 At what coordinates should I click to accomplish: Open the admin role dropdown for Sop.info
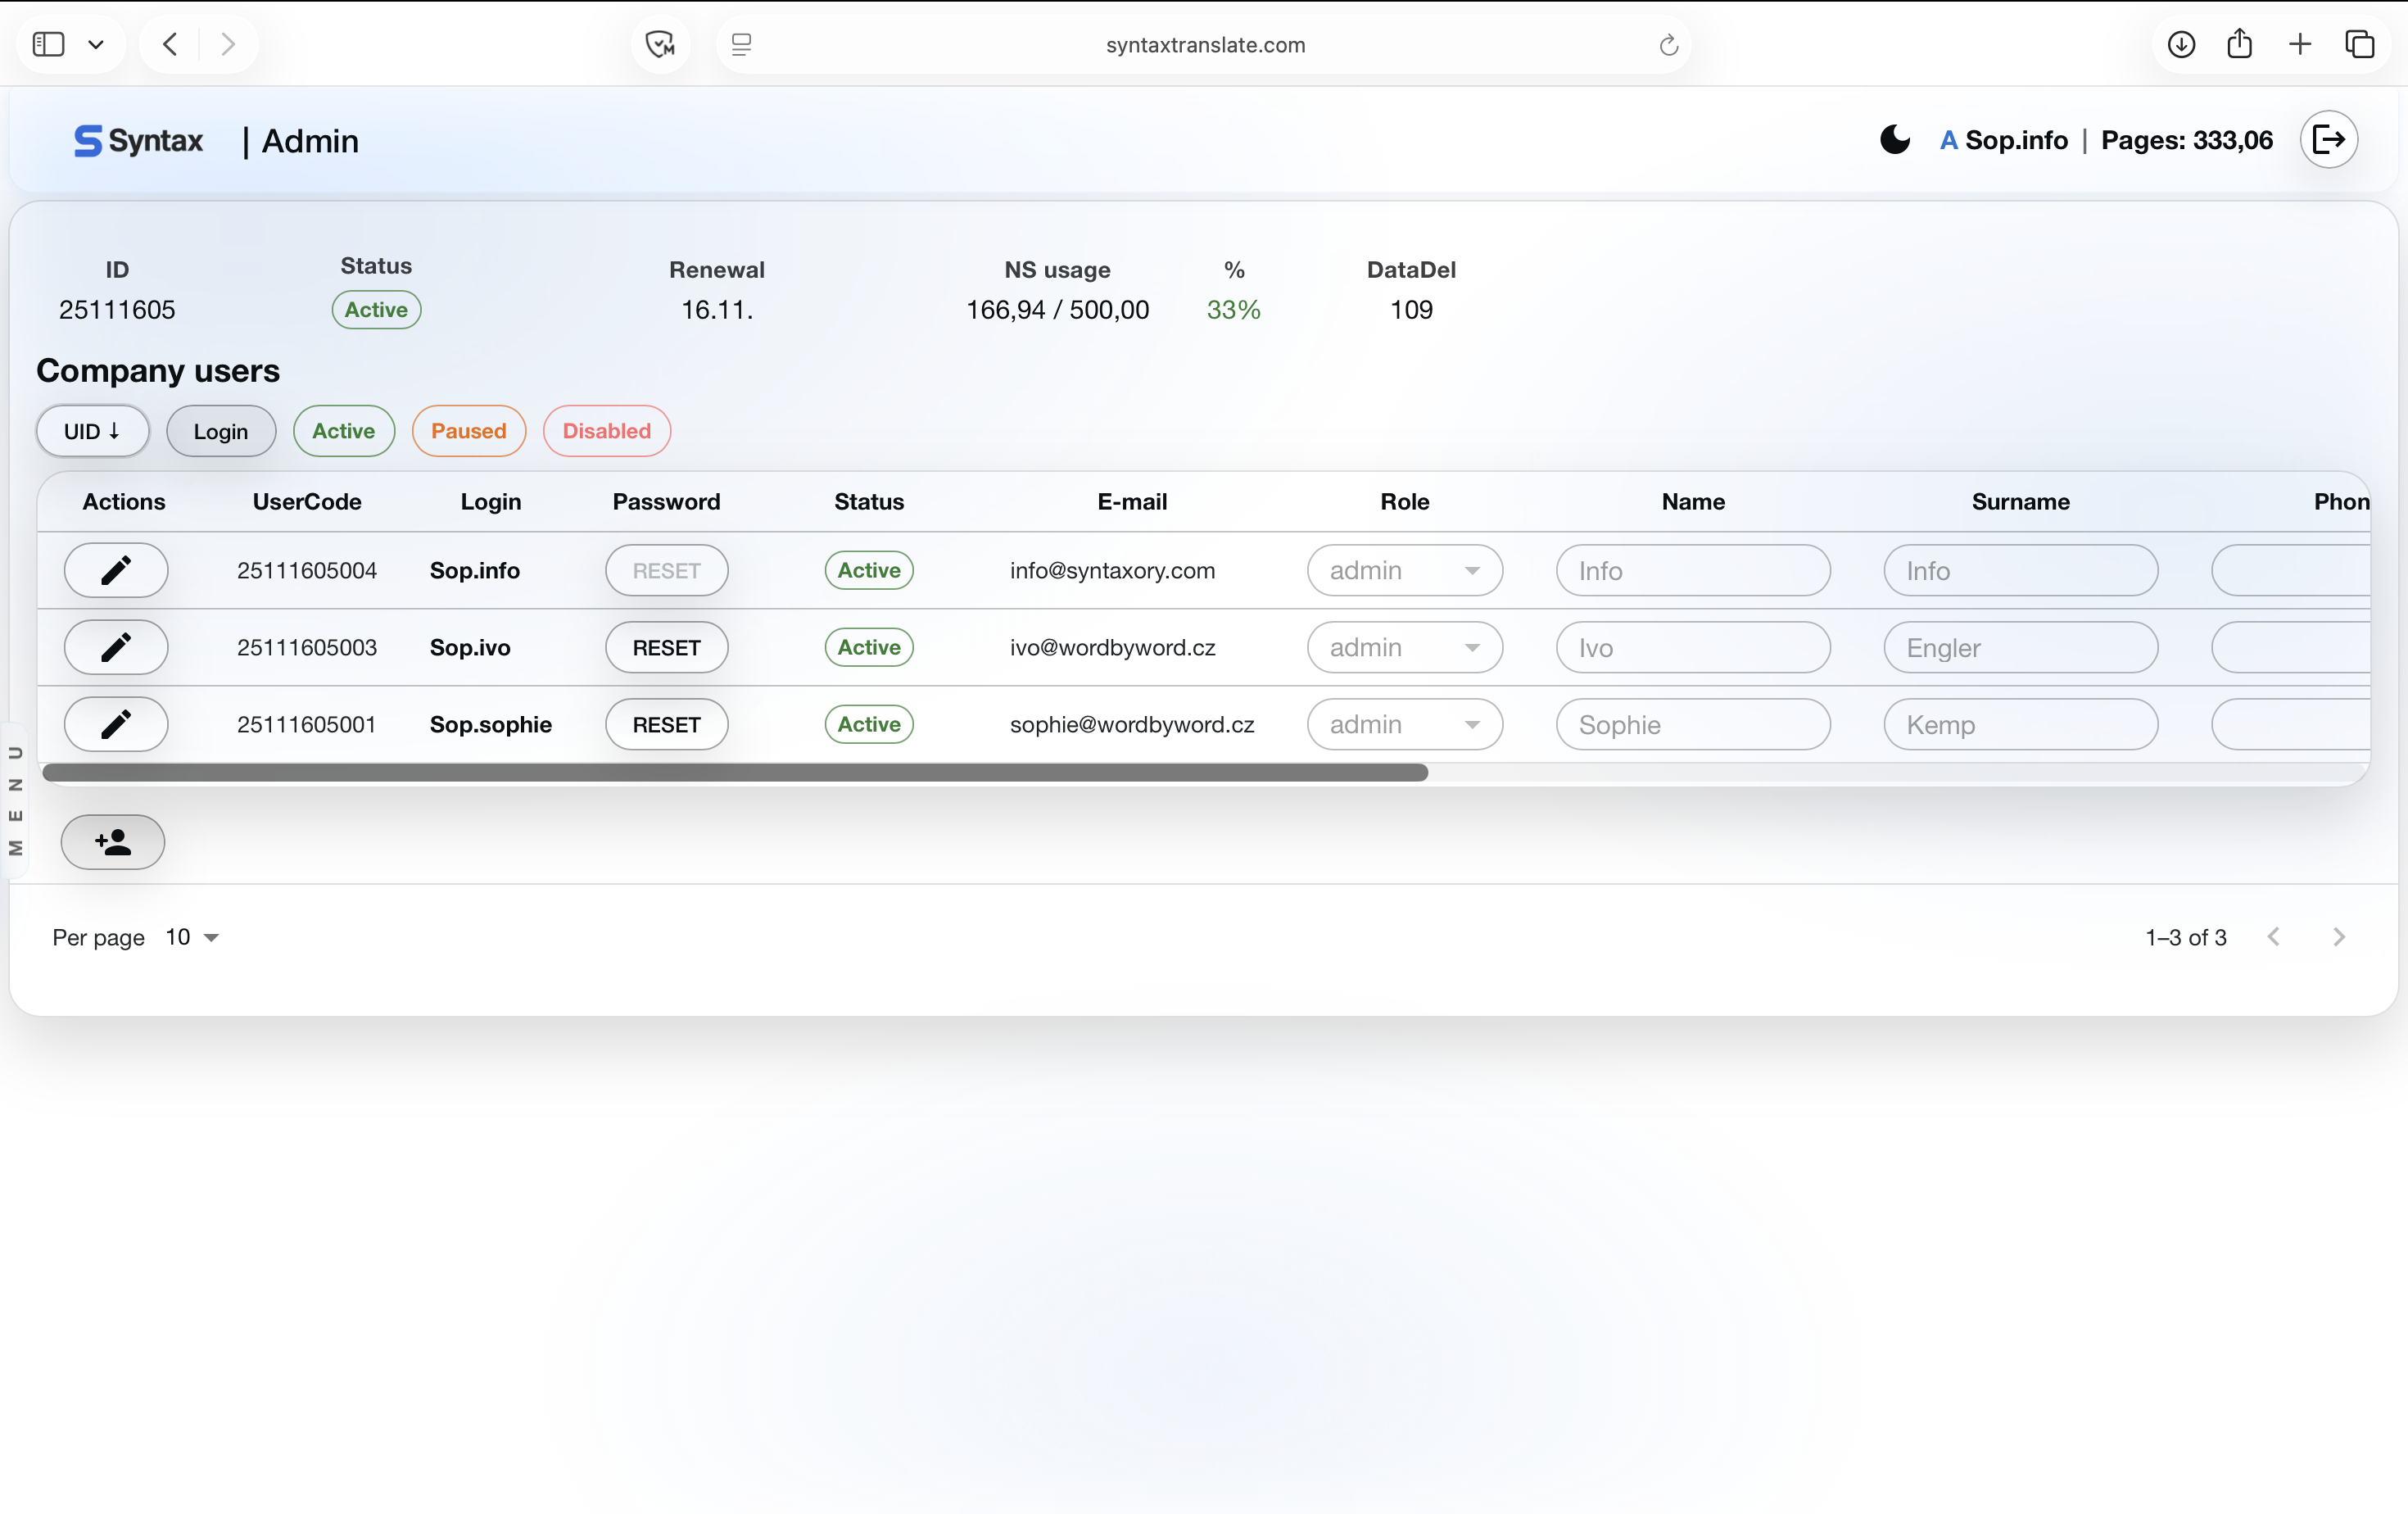tap(1404, 570)
